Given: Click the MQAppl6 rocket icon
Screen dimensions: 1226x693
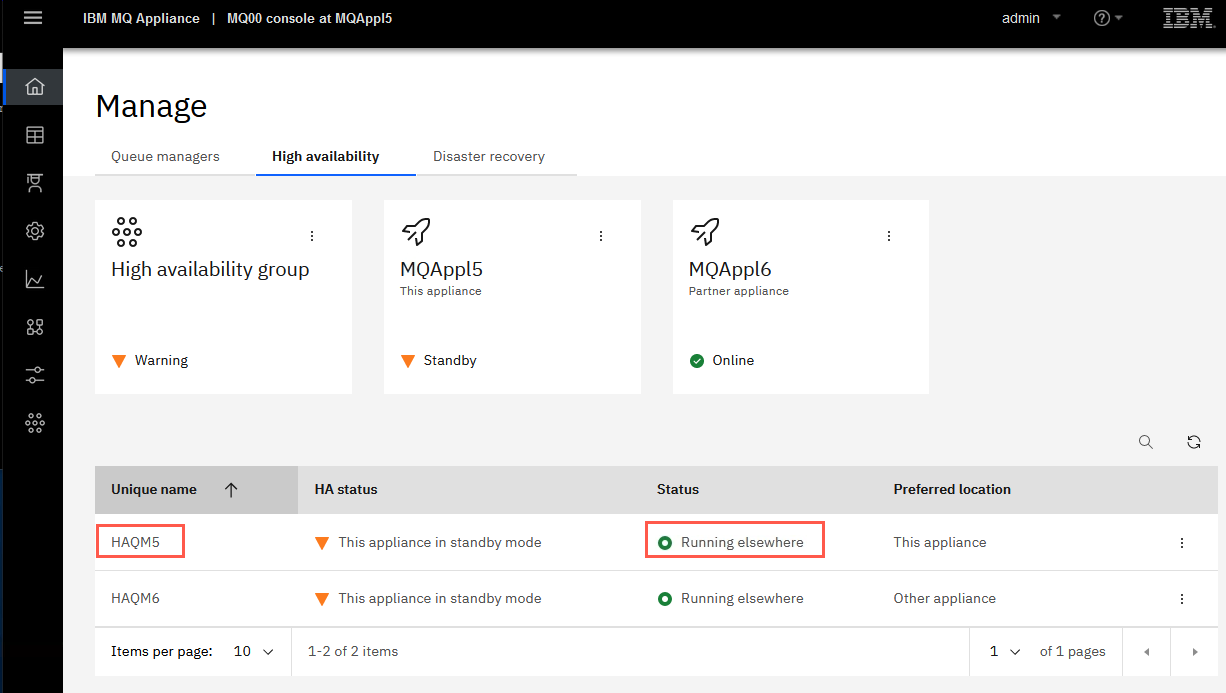Looking at the screenshot, I should point(705,232).
